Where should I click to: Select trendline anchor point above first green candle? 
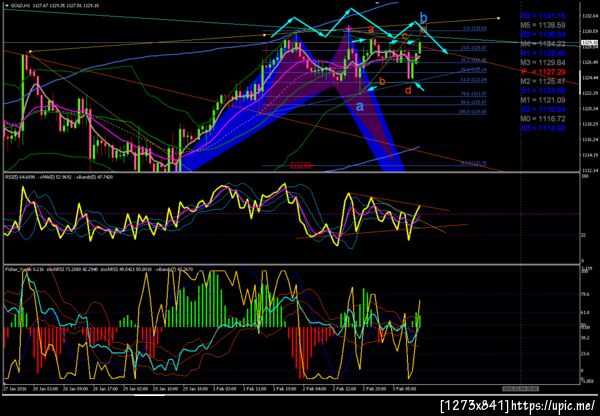pyautogui.click(x=30, y=51)
